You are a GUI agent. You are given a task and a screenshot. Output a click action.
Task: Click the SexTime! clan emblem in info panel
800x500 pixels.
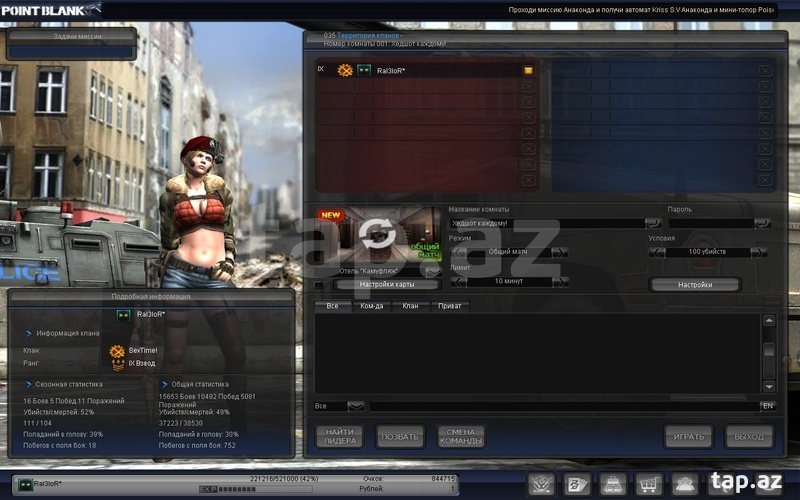117,351
